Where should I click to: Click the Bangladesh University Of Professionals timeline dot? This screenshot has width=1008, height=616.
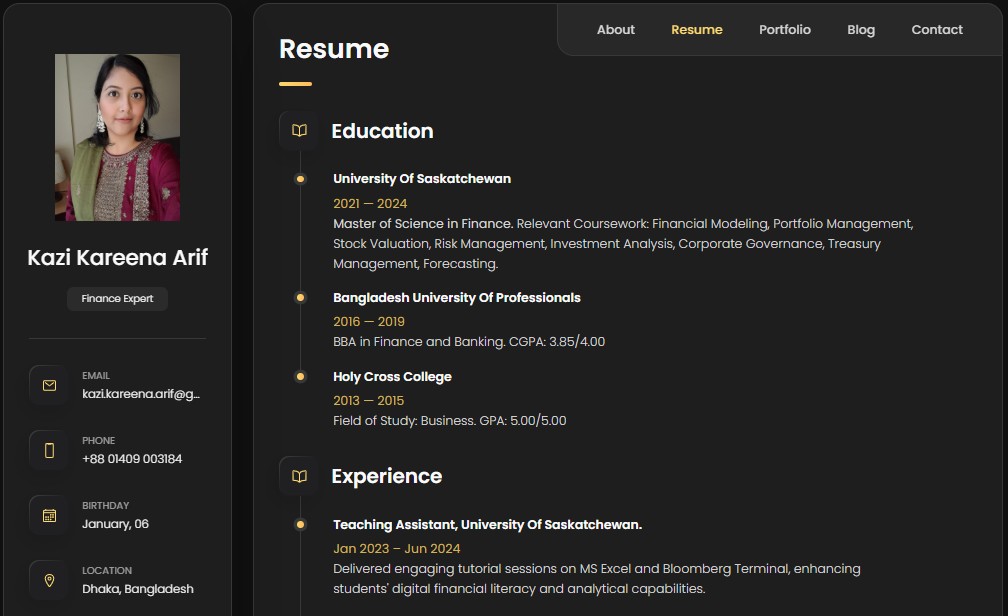pyautogui.click(x=300, y=298)
